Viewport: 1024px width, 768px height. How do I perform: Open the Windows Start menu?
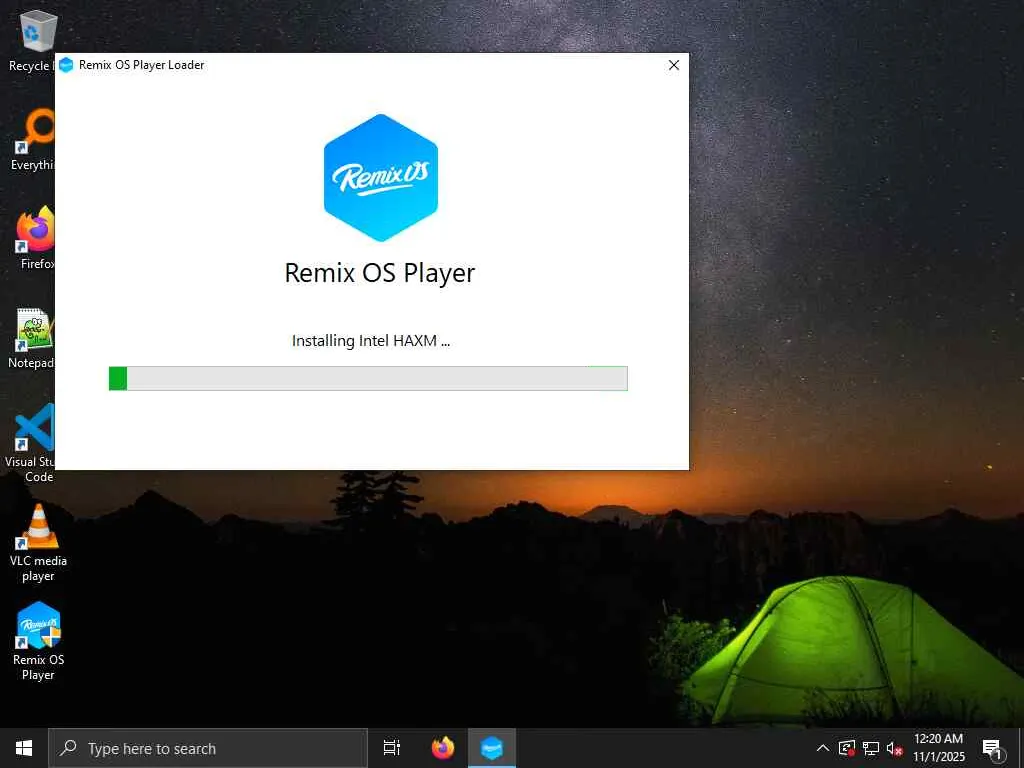(24, 748)
